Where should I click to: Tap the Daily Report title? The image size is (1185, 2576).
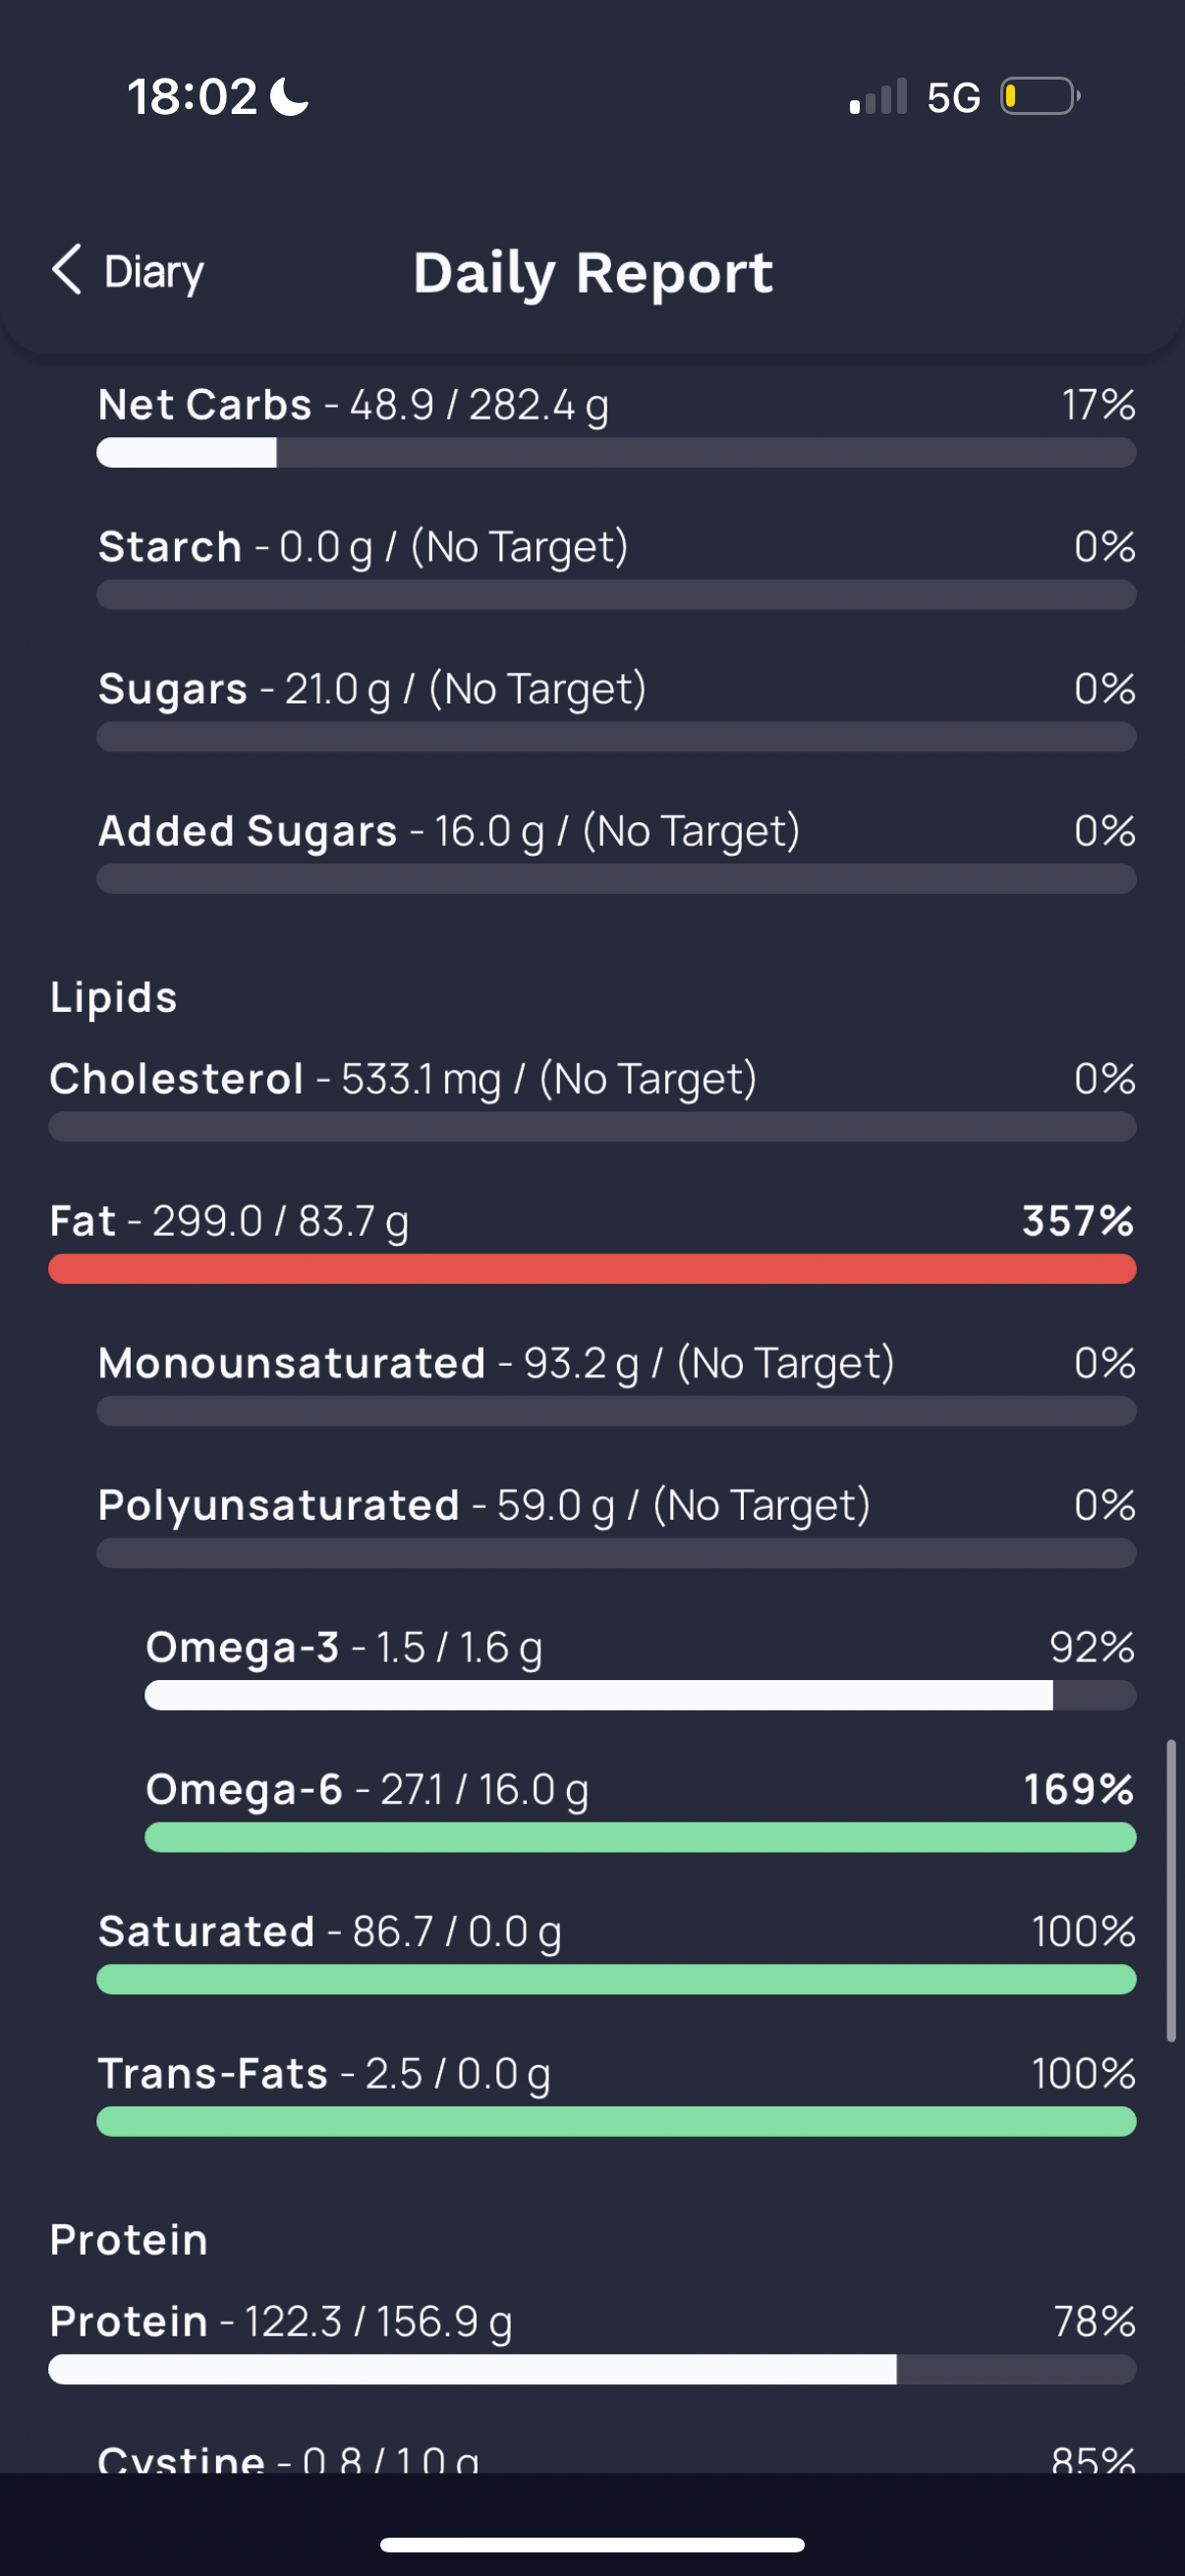click(593, 272)
